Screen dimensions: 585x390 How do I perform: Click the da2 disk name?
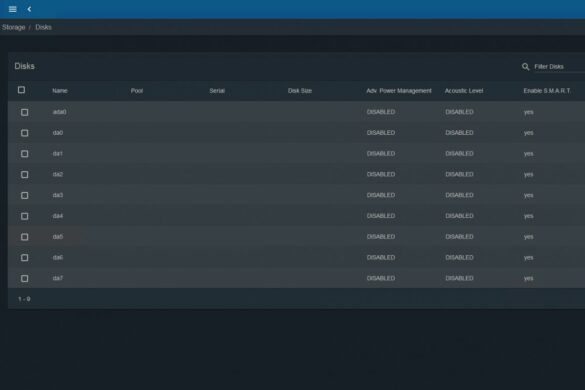coord(58,174)
